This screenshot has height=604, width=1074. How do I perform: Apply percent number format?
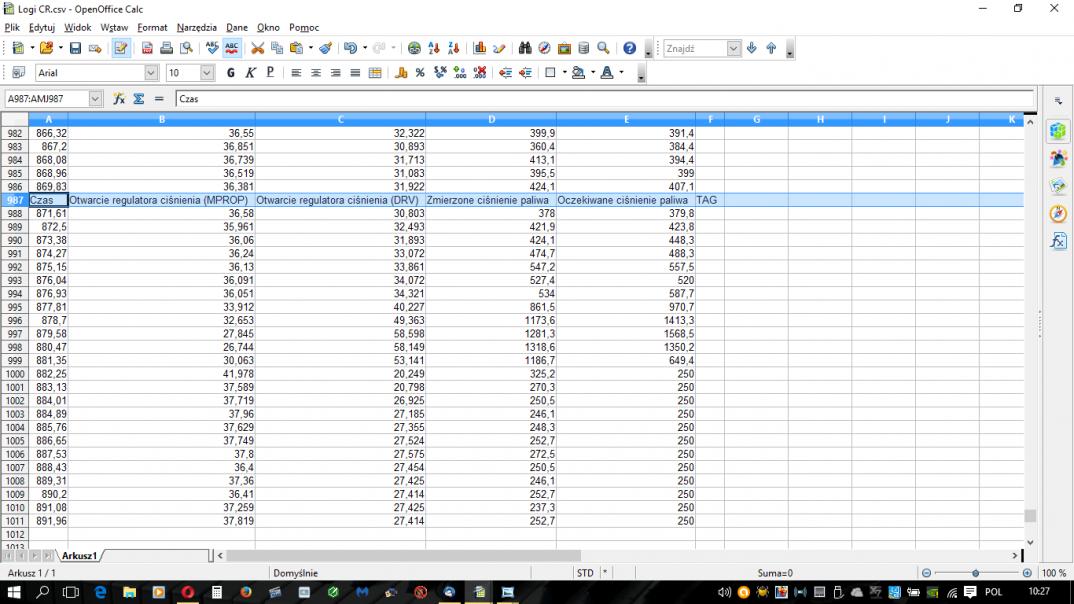[420, 73]
